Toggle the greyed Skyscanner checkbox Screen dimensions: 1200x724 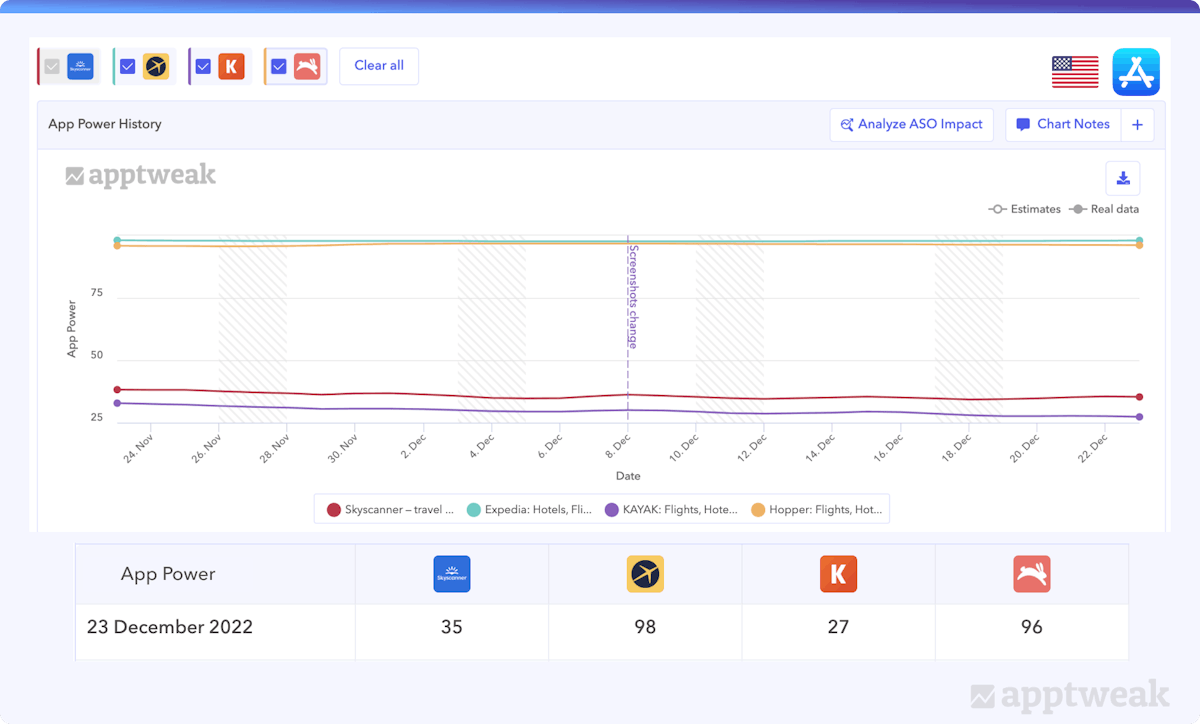pos(53,67)
